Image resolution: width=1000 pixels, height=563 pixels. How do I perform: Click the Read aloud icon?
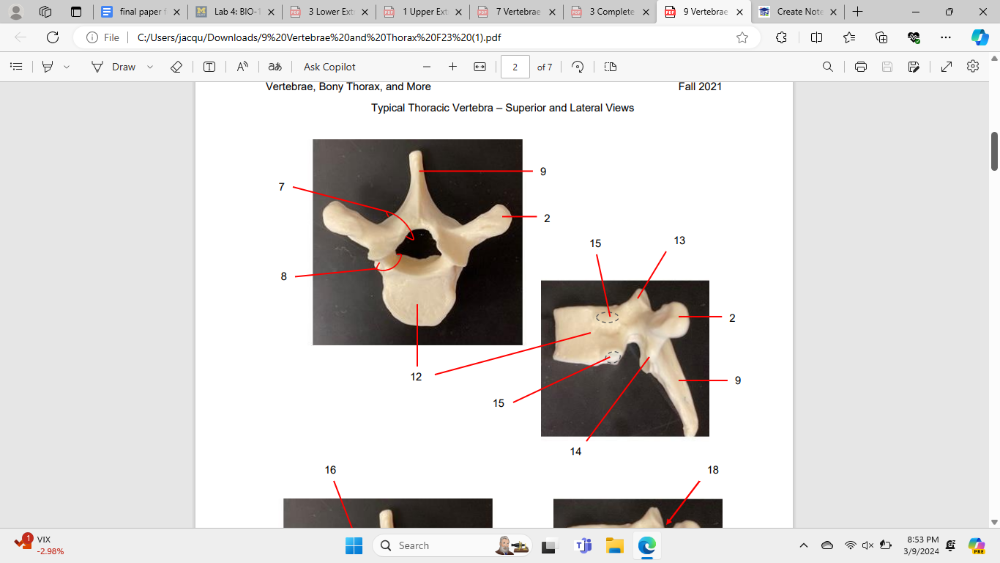[x=242, y=67]
